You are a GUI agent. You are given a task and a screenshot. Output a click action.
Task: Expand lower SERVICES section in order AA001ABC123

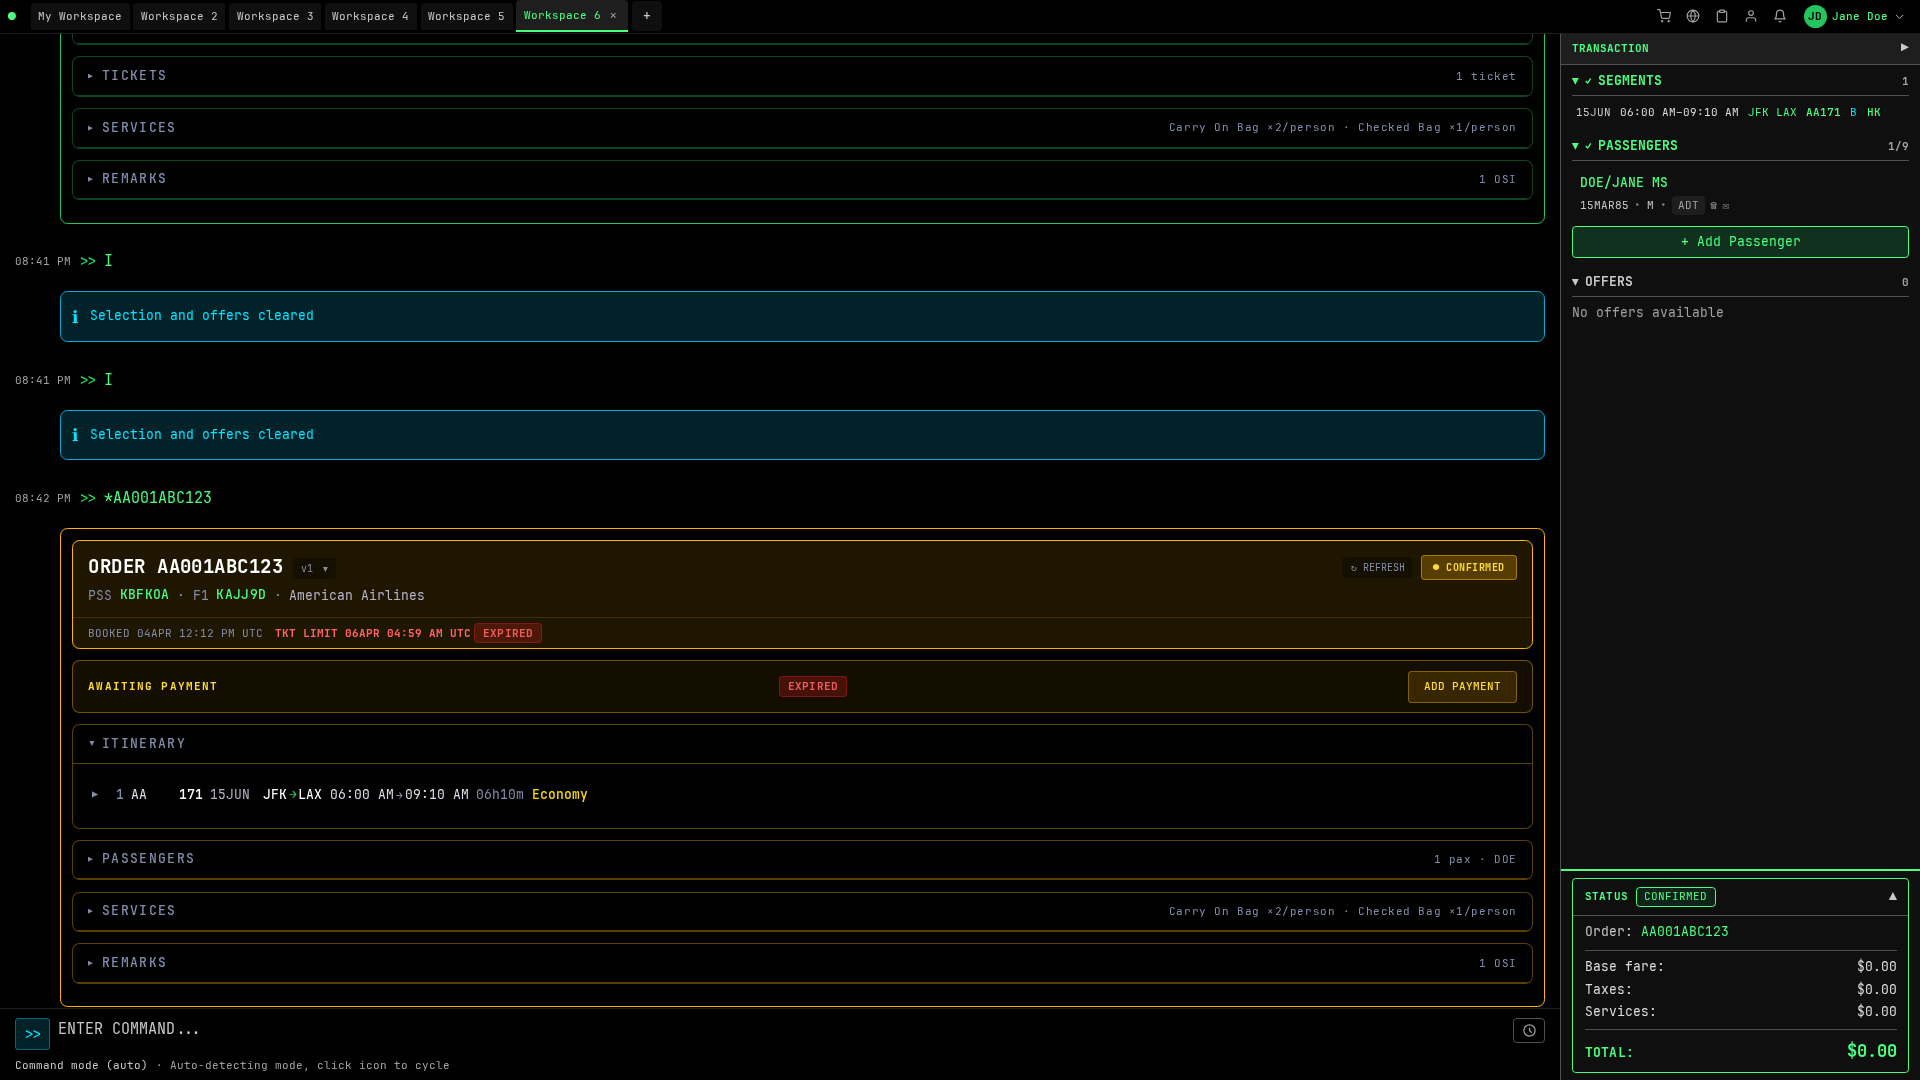pyautogui.click(x=802, y=911)
